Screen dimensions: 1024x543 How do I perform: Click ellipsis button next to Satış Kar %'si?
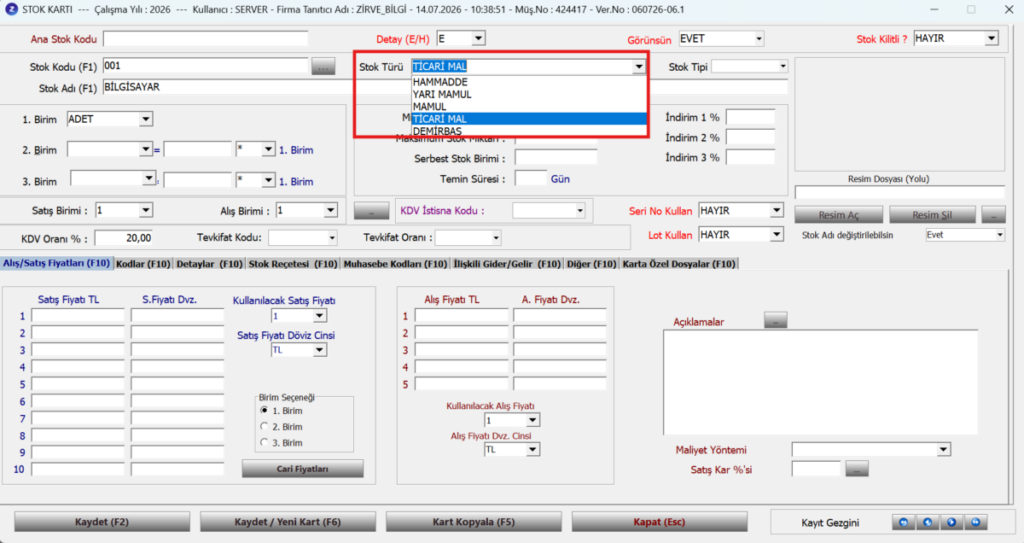pyautogui.click(x=857, y=469)
